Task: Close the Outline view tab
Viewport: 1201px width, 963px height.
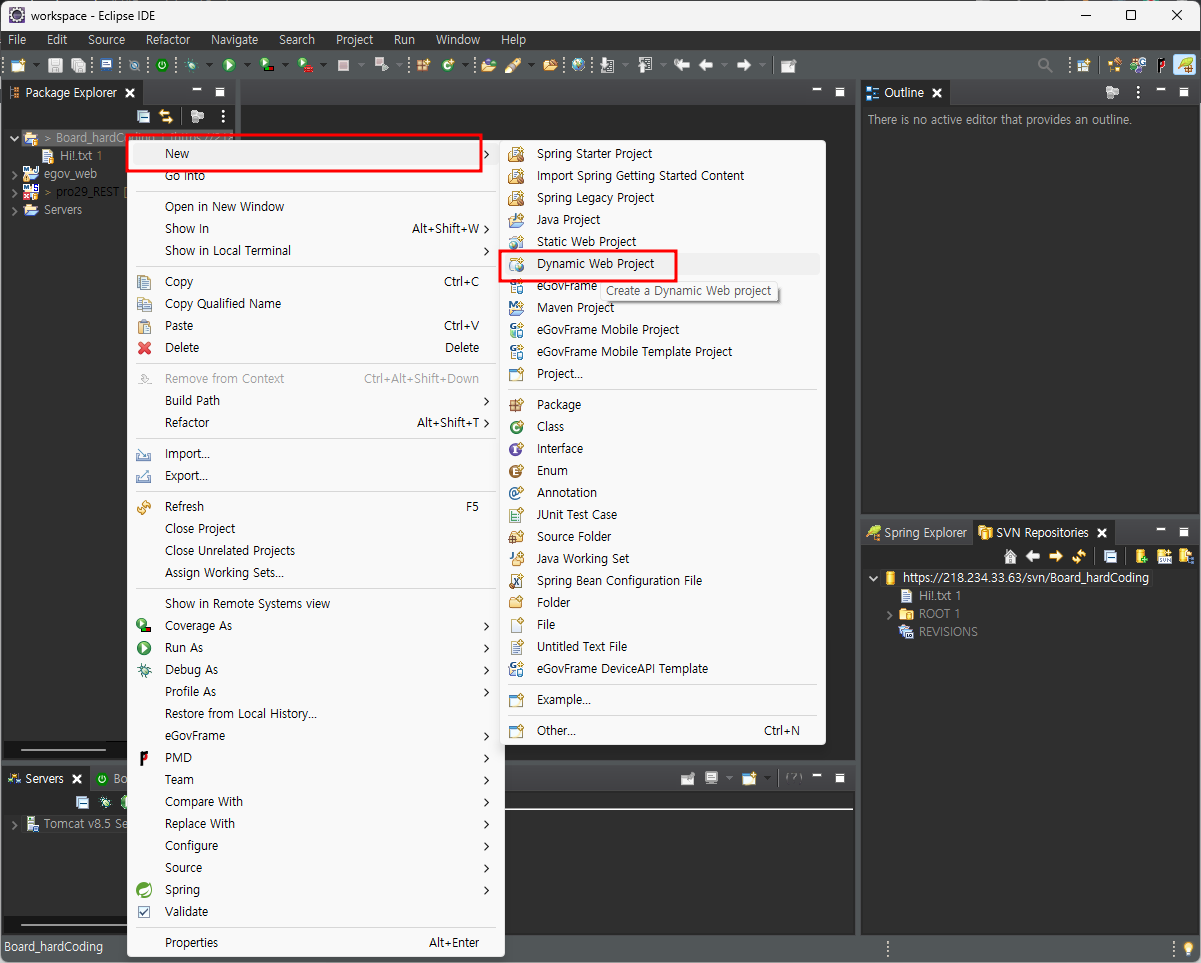Action: [937, 93]
